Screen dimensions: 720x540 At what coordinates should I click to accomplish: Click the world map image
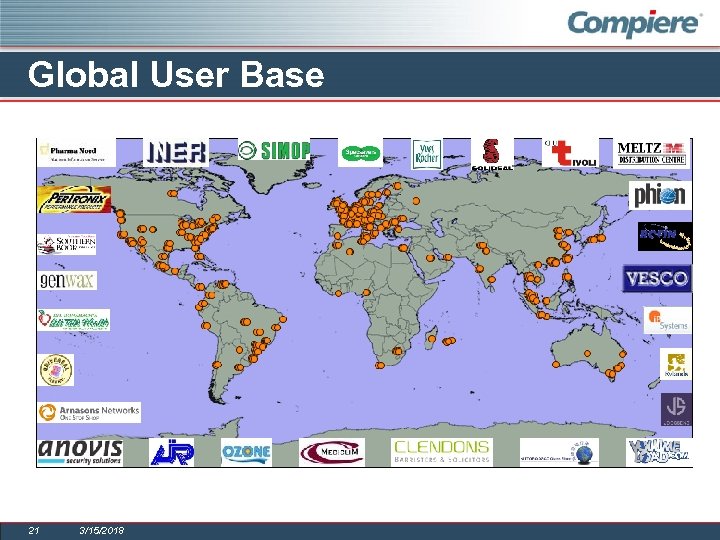[364, 302]
